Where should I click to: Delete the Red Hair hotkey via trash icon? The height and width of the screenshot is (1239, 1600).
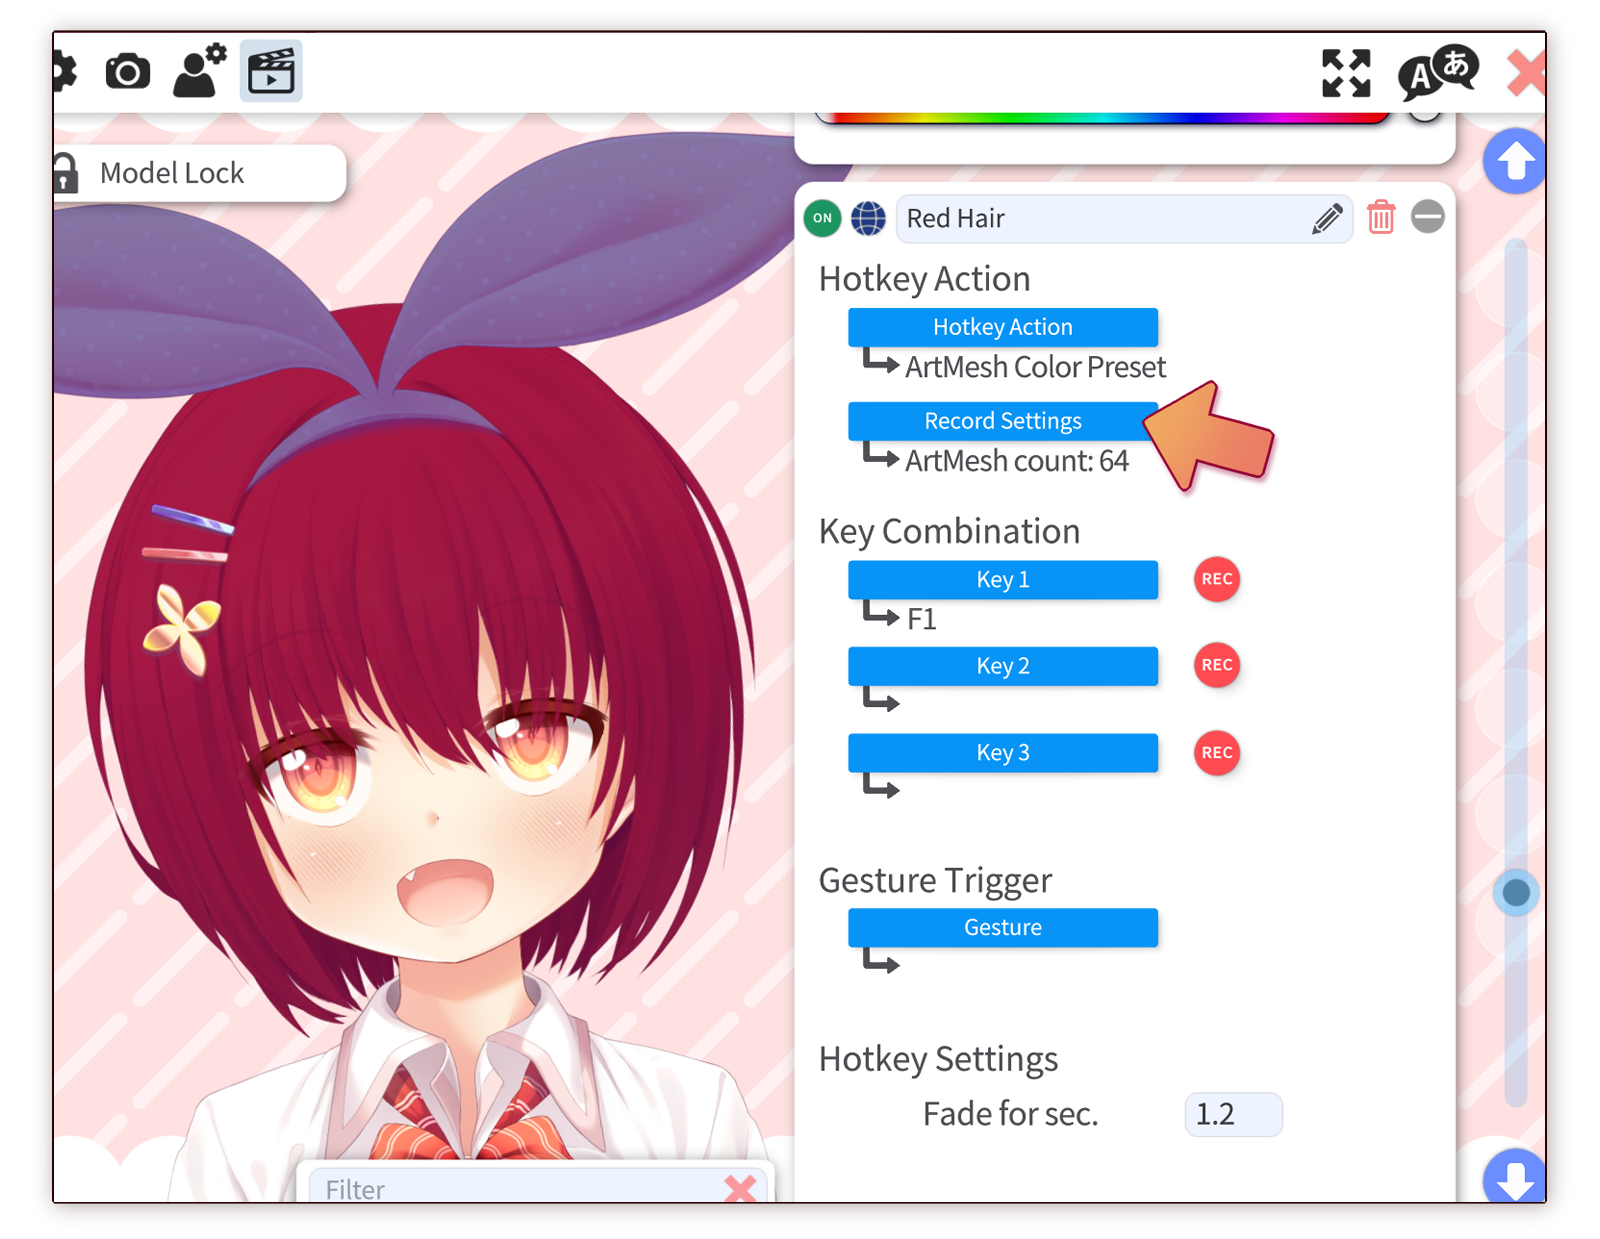coord(1381,216)
